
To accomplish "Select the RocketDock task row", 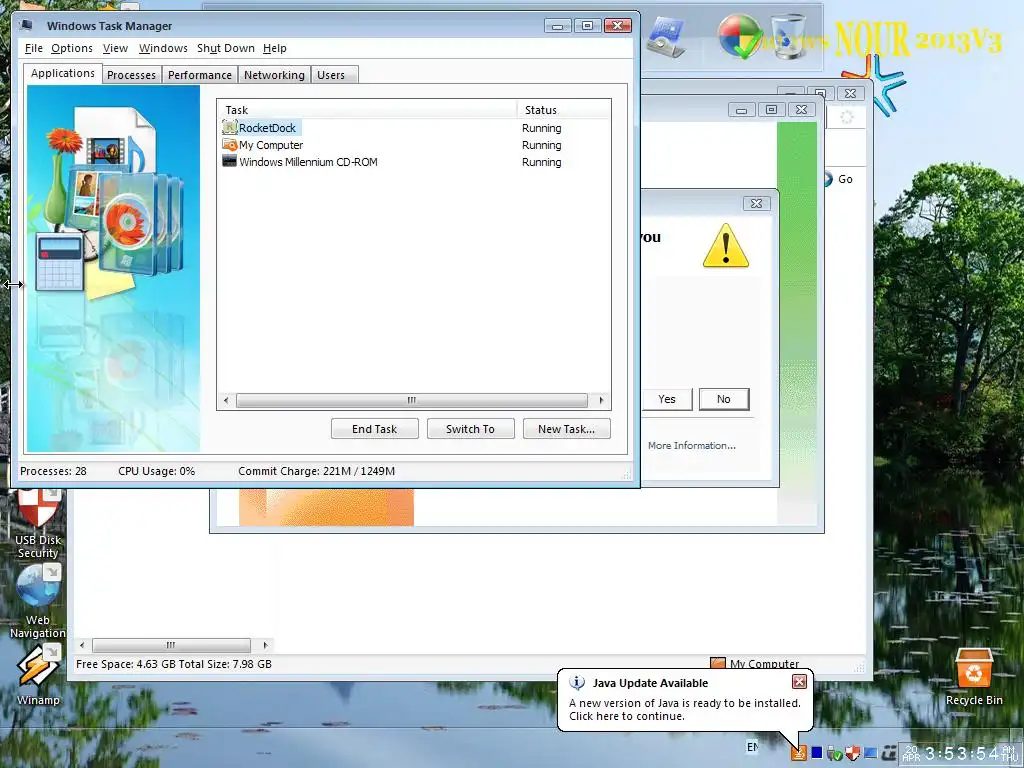I will pyautogui.click(x=415, y=128).
